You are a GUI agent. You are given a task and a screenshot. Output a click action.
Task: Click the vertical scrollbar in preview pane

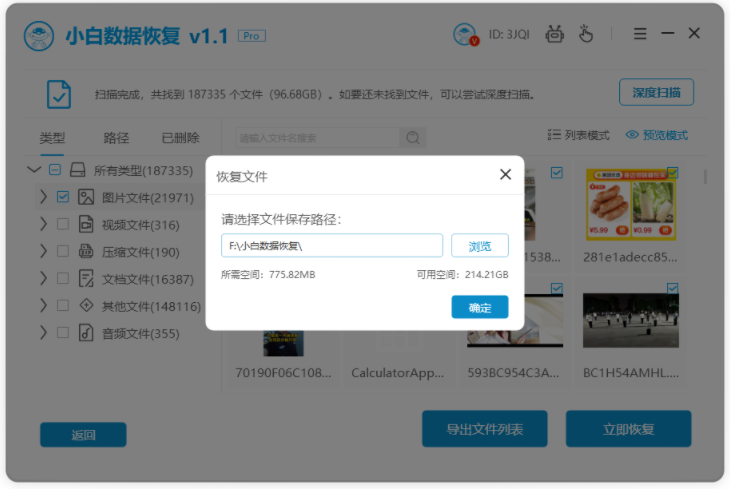(x=705, y=177)
